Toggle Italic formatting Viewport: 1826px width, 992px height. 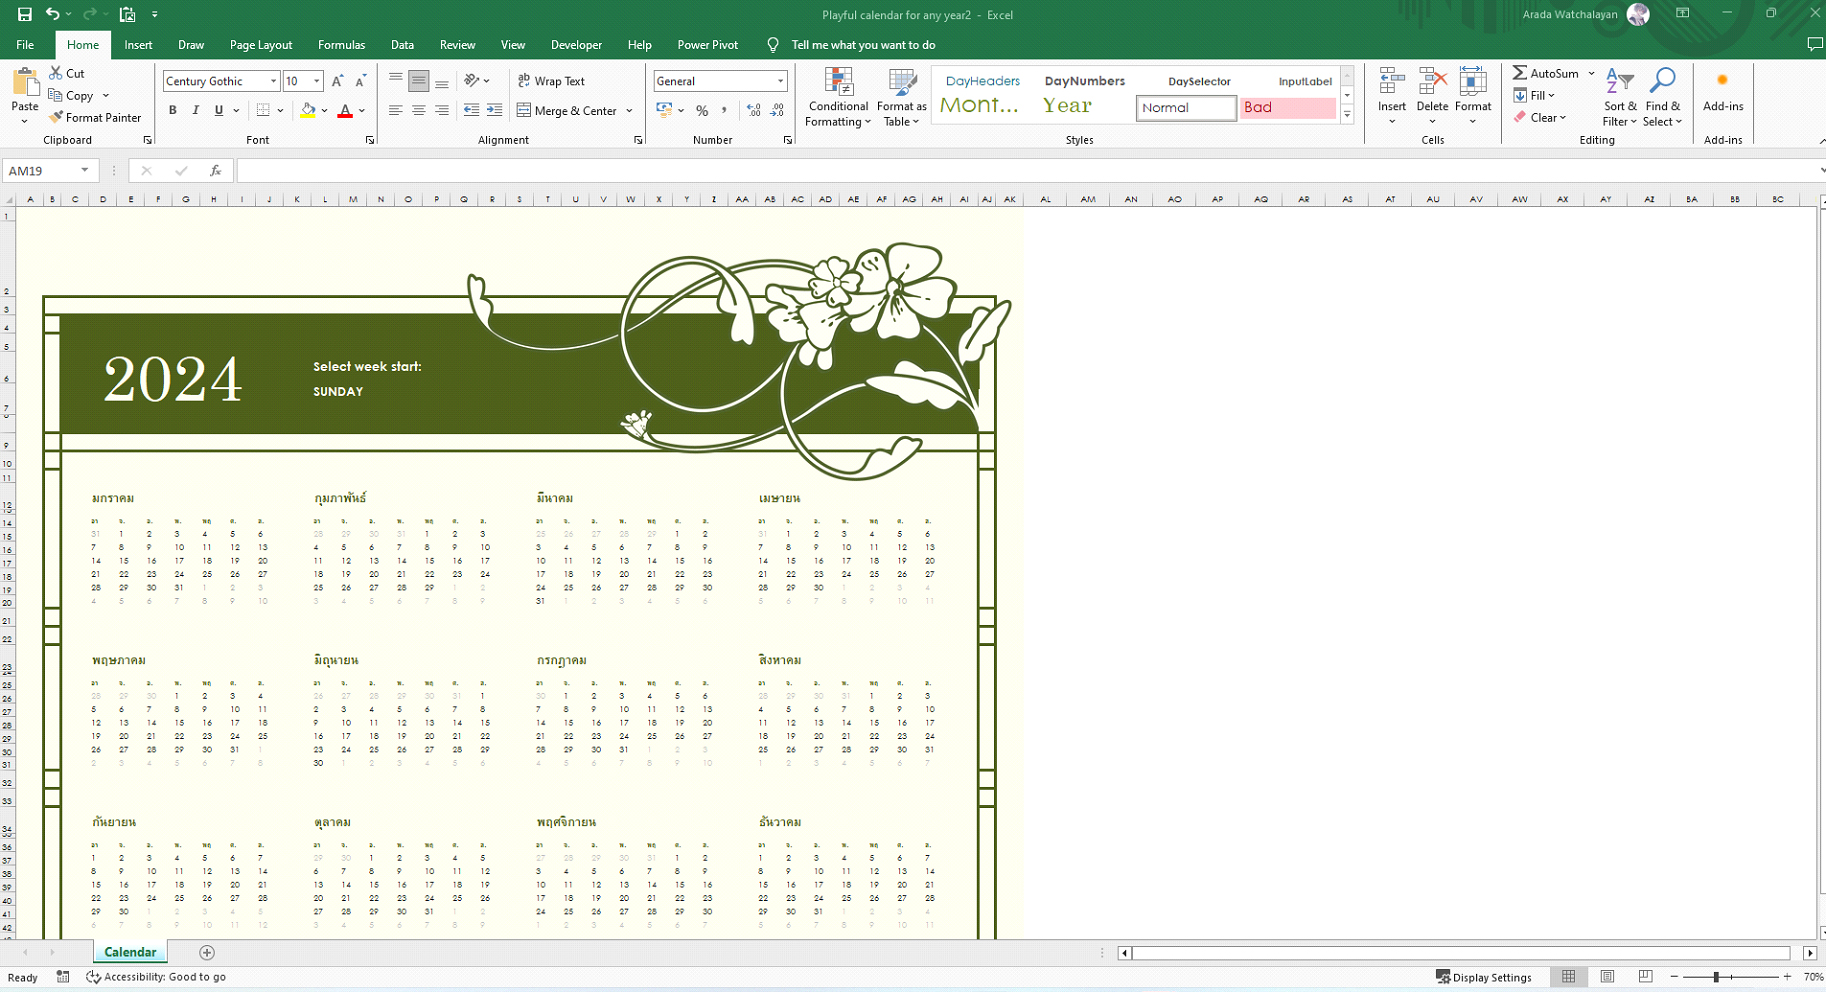pos(196,110)
